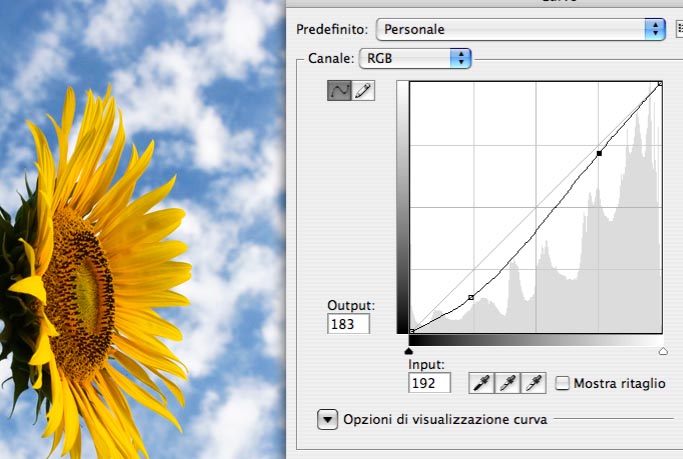The width and height of the screenshot is (683, 459).
Task: Expand Opzioni di visualizzazione curva
Action: click(x=328, y=419)
